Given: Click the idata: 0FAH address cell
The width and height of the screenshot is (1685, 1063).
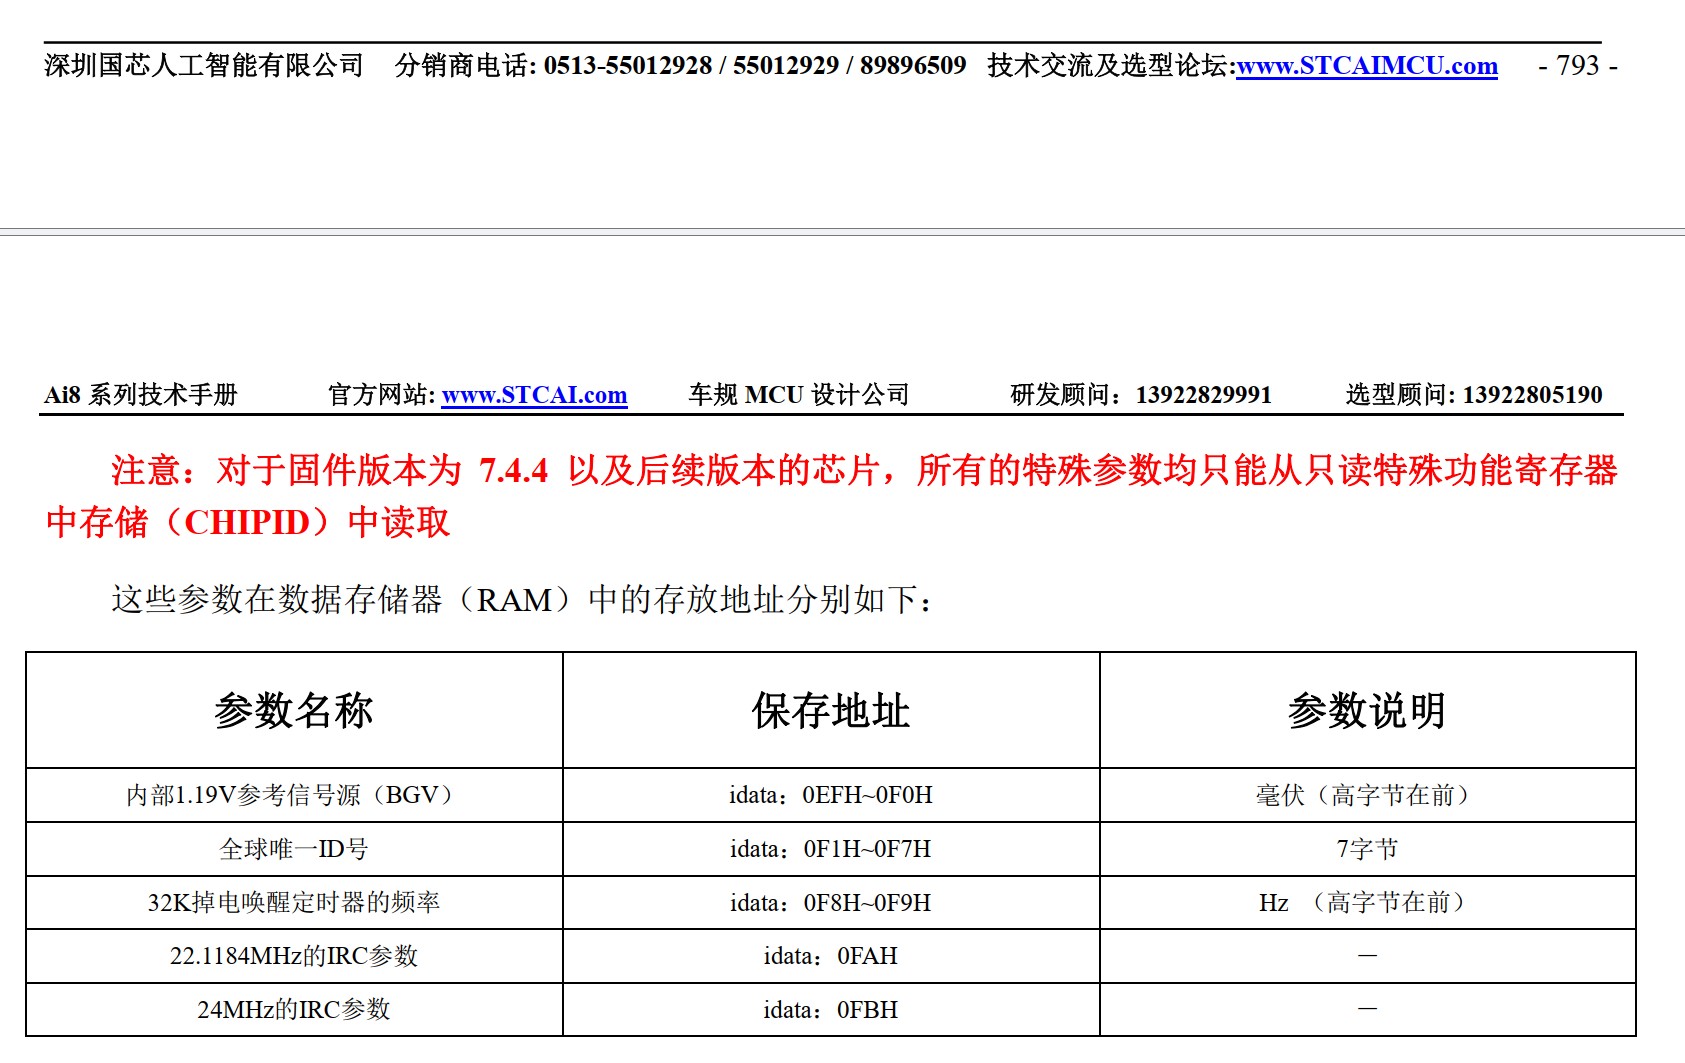Looking at the screenshot, I should [x=831, y=956].
